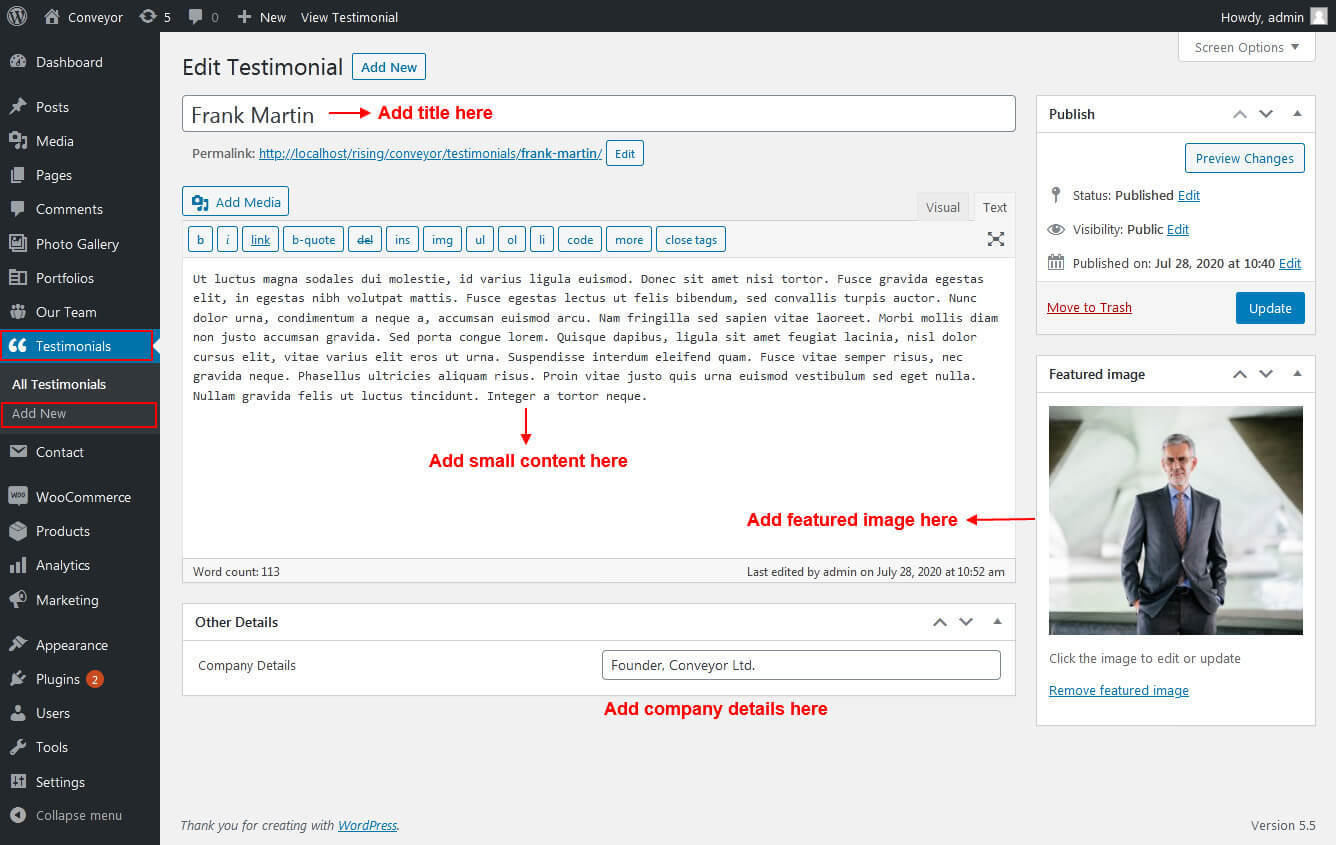Switch to the Visual editor tab
The width and height of the screenshot is (1336, 845).
[942, 207]
